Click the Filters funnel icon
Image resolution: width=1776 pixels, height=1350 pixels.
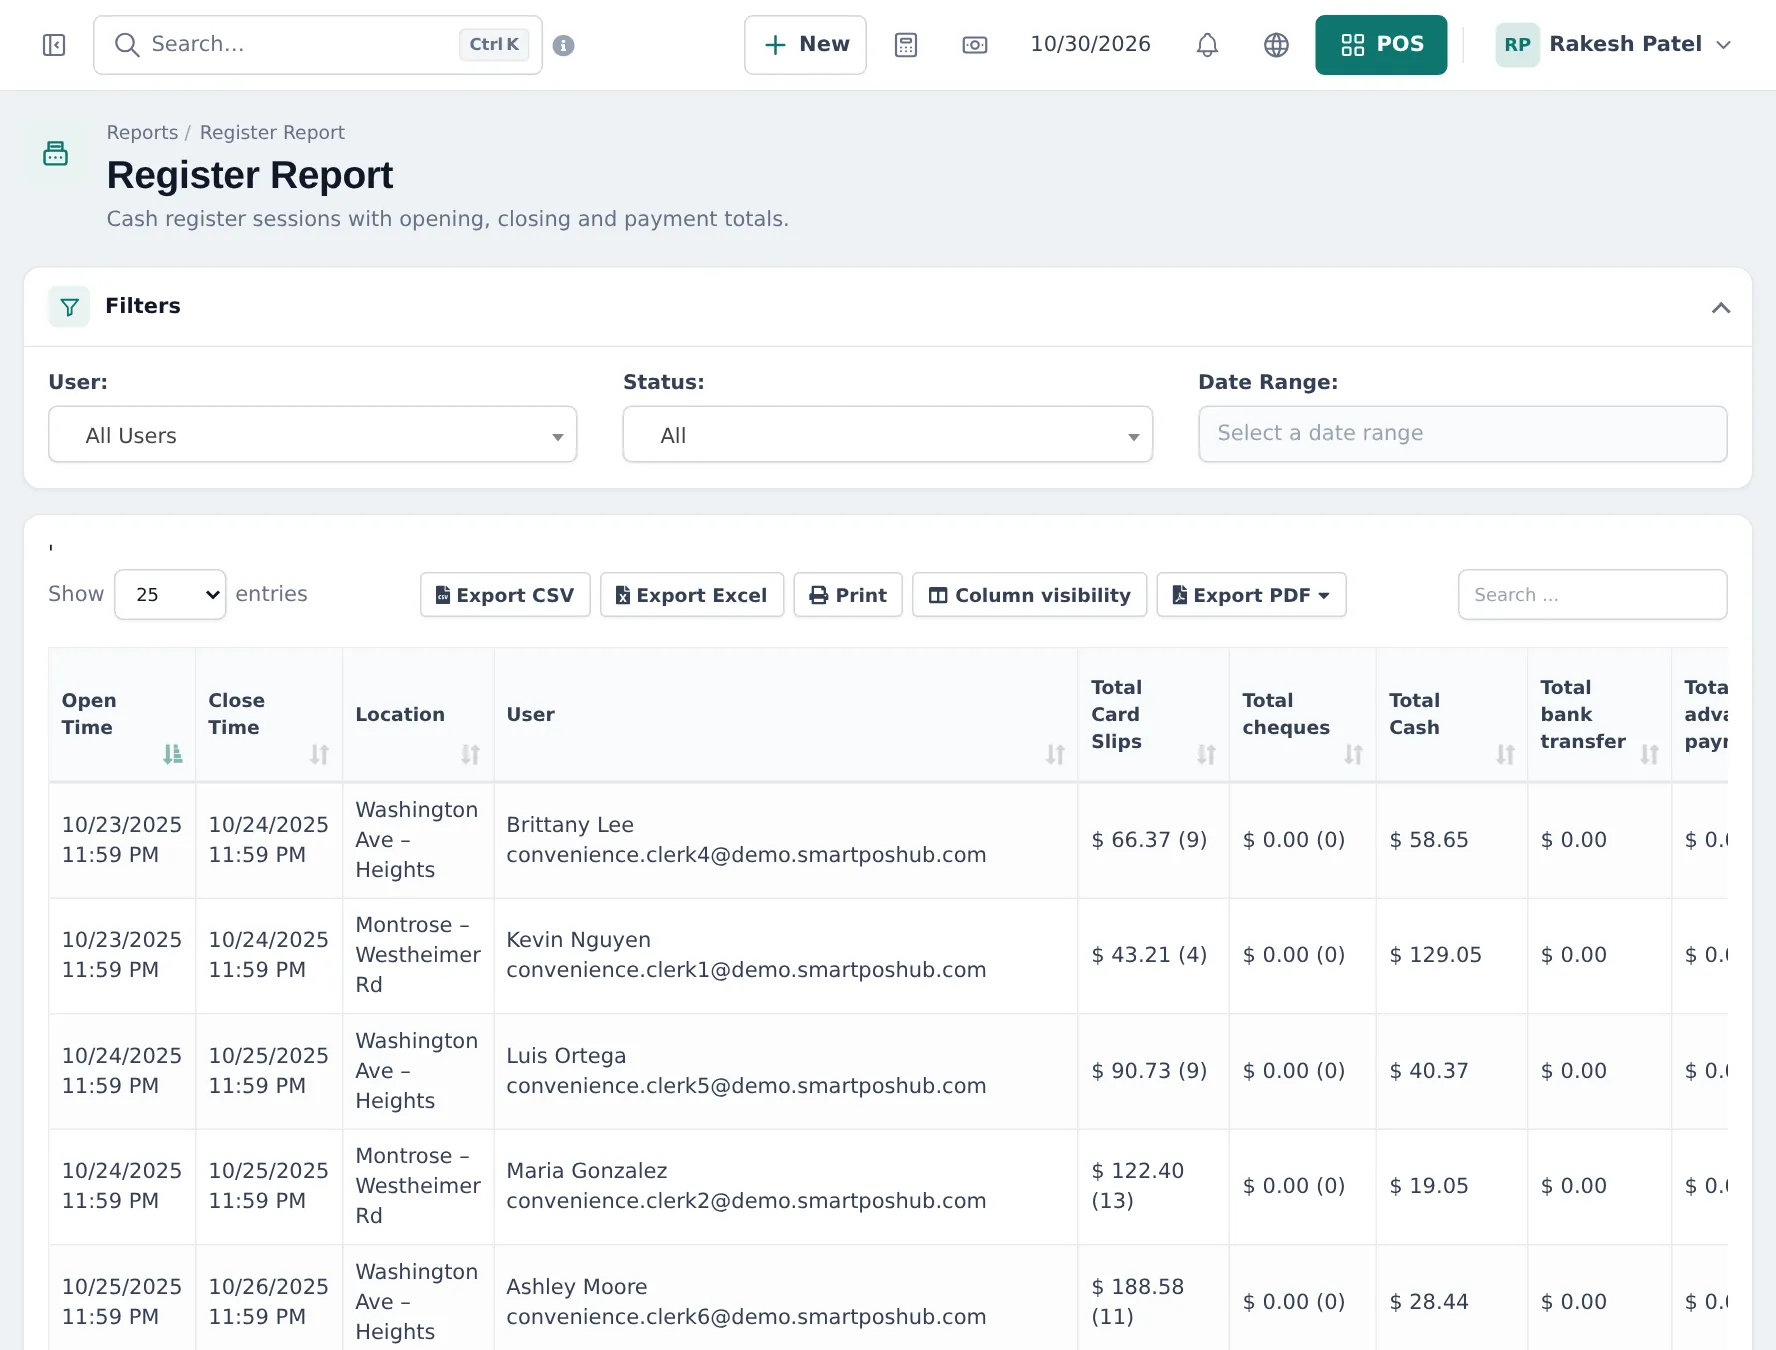point(69,307)
